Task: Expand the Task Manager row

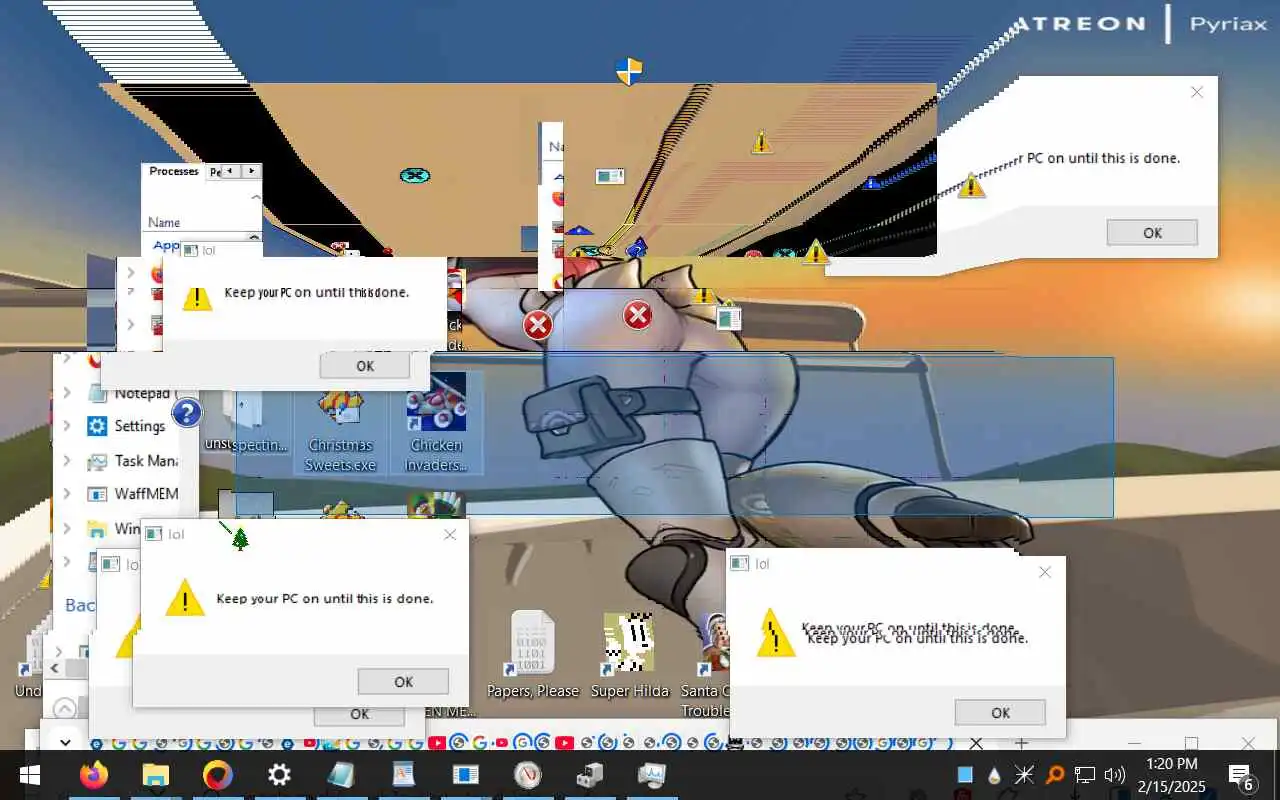Action: (67, 461)
